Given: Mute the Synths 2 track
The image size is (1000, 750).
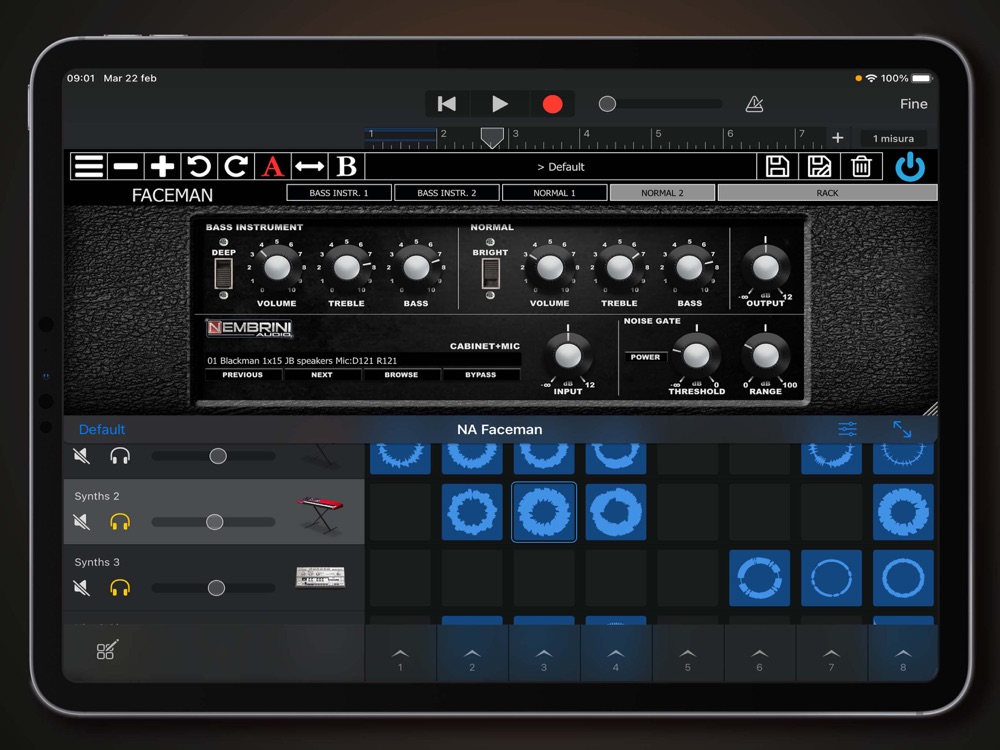Looking at the screenshot, I should click(x=82, y=522).
